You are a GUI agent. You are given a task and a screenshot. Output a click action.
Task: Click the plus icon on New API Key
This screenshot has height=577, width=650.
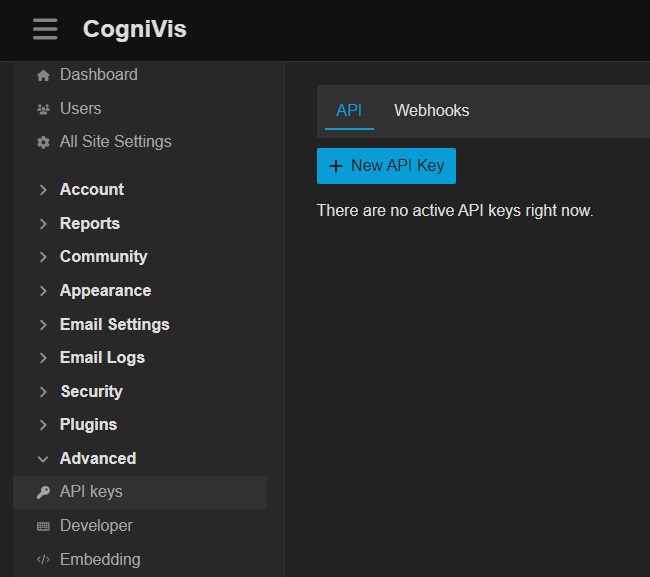pos(336,166)
